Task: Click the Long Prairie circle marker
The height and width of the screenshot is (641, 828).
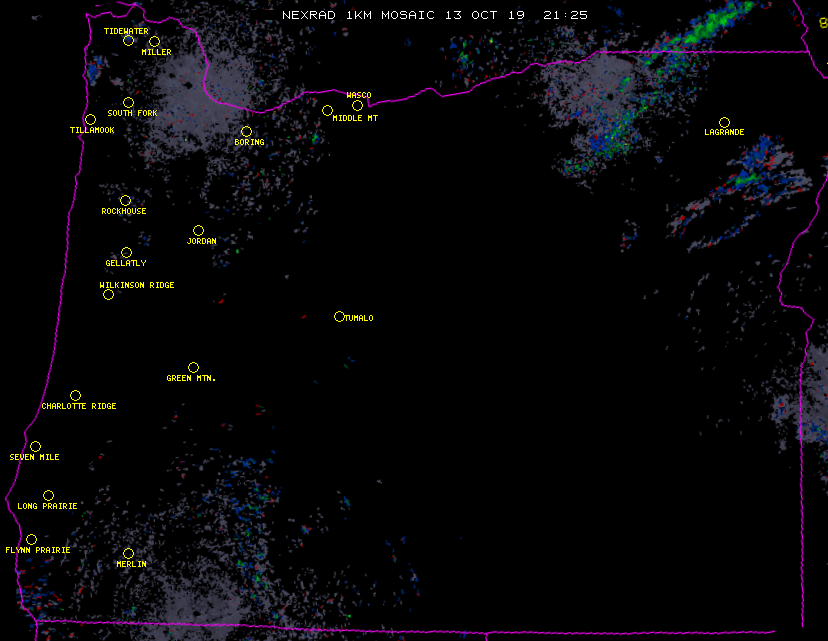Action: [x=48, y=495]
